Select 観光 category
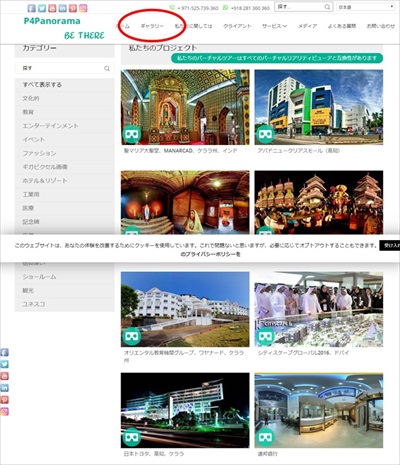This screenshot has height=465, width=400. coord(65,290)
